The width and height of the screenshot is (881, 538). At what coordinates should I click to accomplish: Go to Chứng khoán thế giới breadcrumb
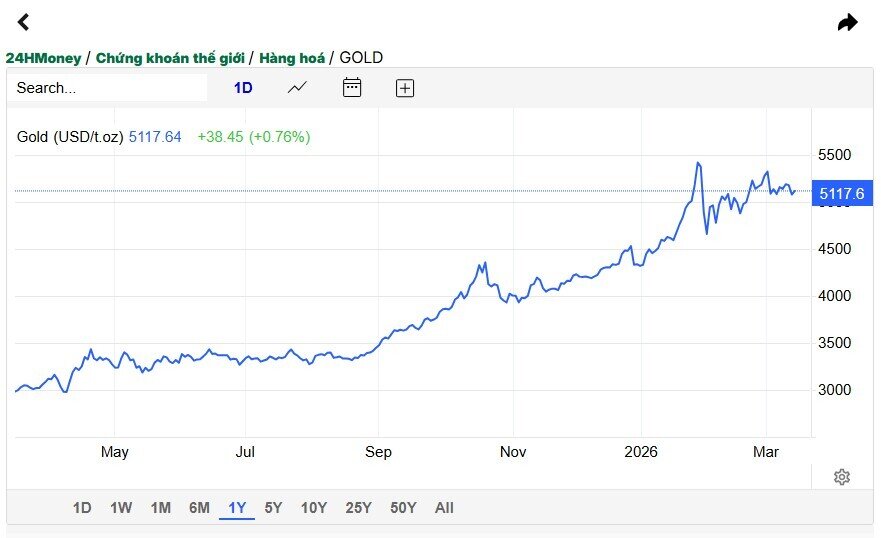(x=170, y=58)
